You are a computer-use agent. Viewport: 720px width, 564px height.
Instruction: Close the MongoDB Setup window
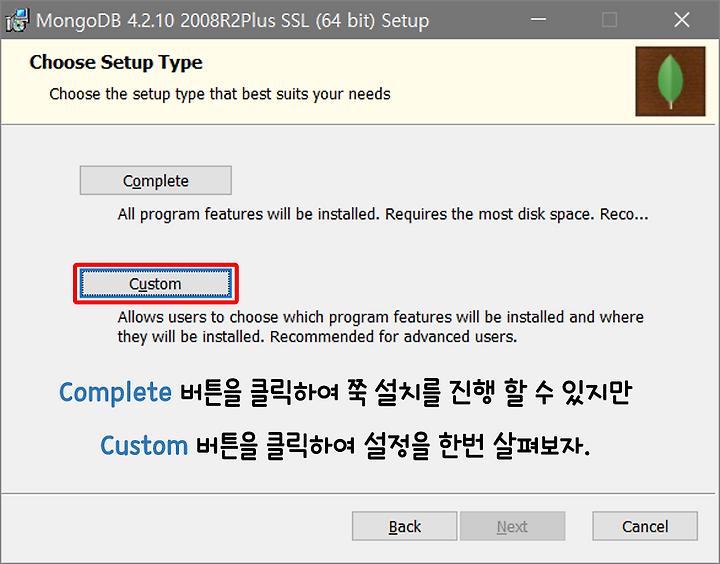pyautogui.click(x=682, y=20)
